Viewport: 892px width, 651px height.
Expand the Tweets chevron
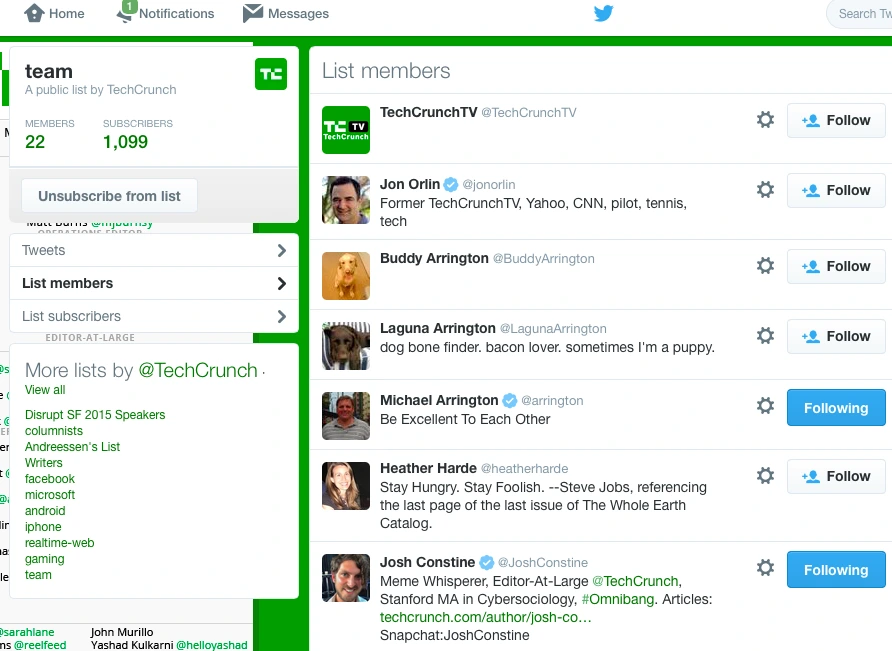coord(281,250)
